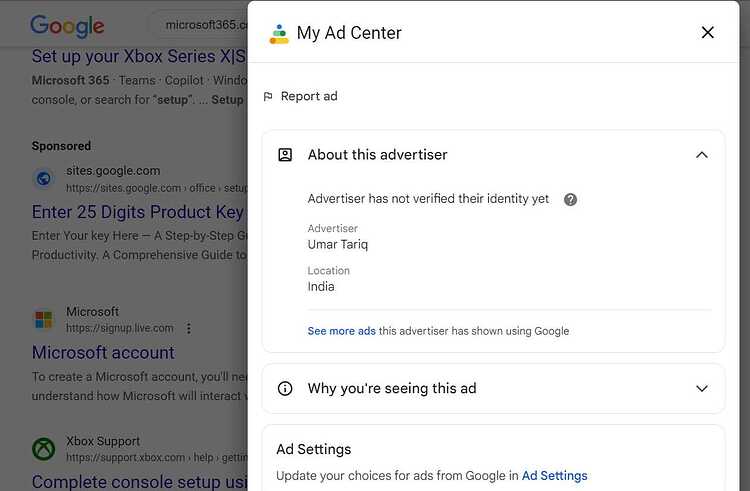
Task: Open the three-dot menu beside signup.live.com
Action: tap(189, 328)
